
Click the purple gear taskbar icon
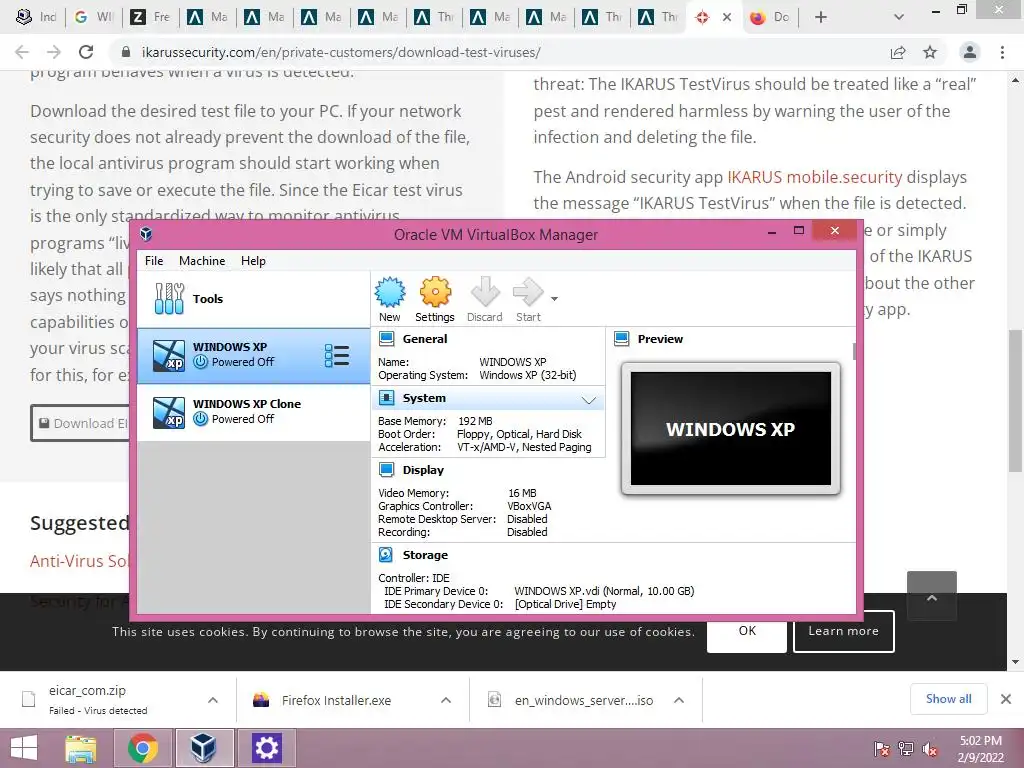pos(266,748)
